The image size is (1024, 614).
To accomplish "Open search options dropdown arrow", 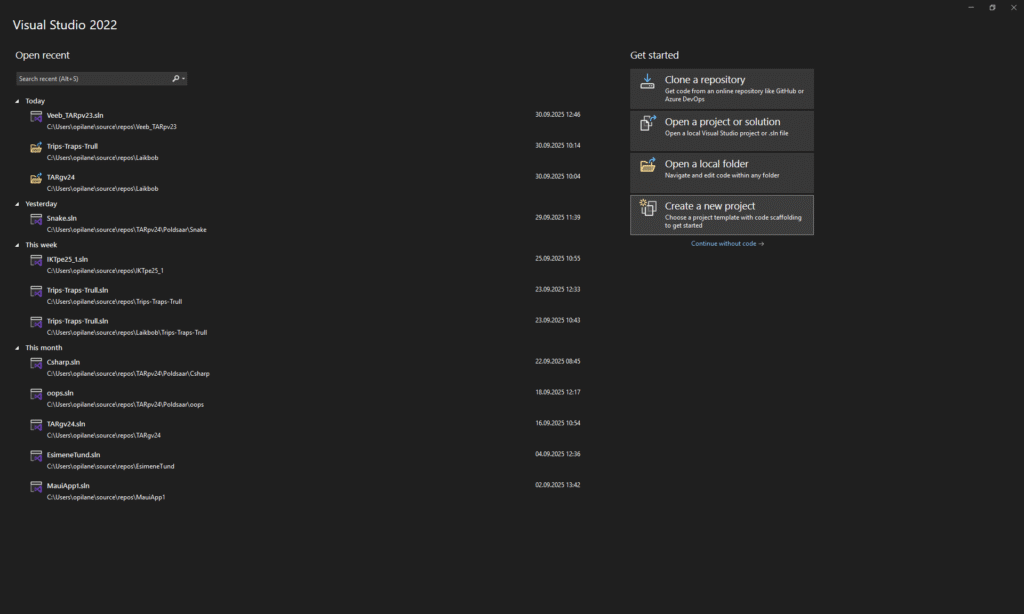I will tap(184, 78).
